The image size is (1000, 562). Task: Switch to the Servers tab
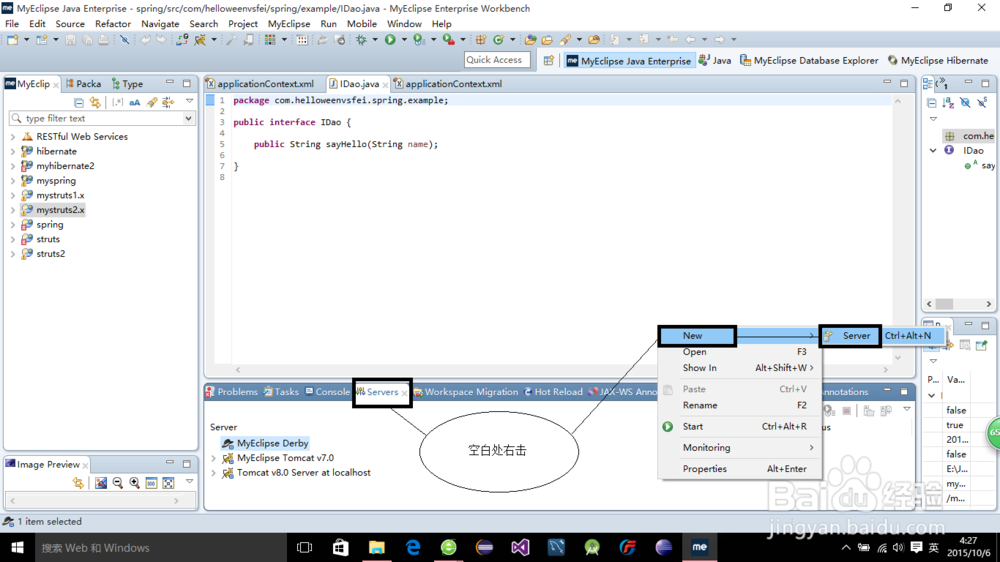pyautogui.click(x=382, y=392)
